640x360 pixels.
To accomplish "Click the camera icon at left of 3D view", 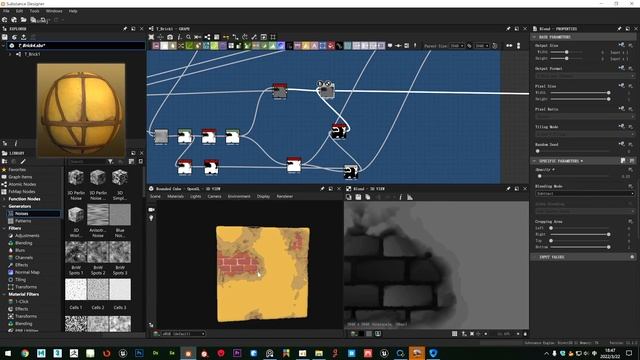I will tap(151, 210).
